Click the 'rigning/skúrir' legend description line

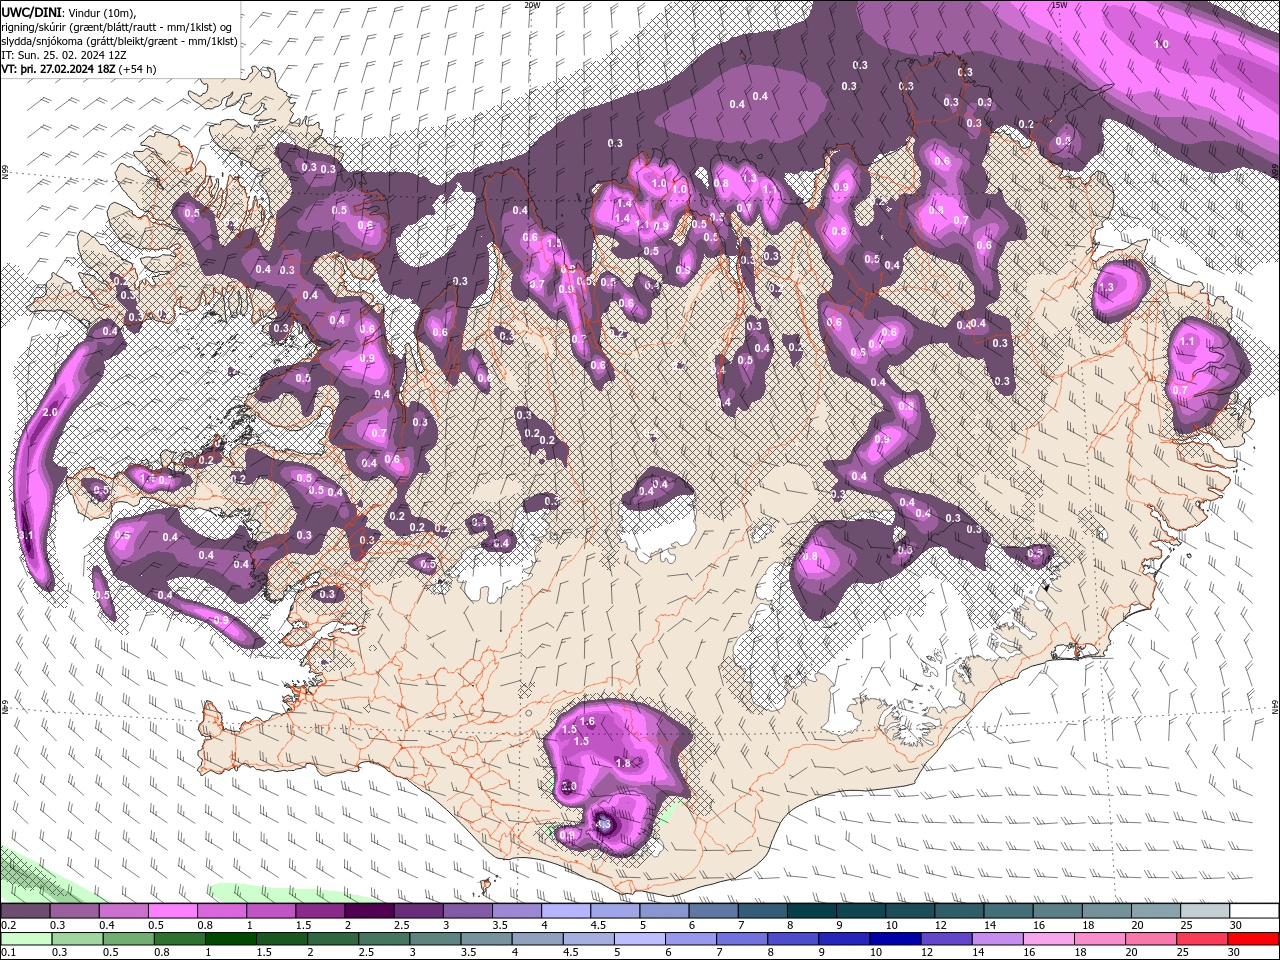pyautogui.click(x=116, y=27)
